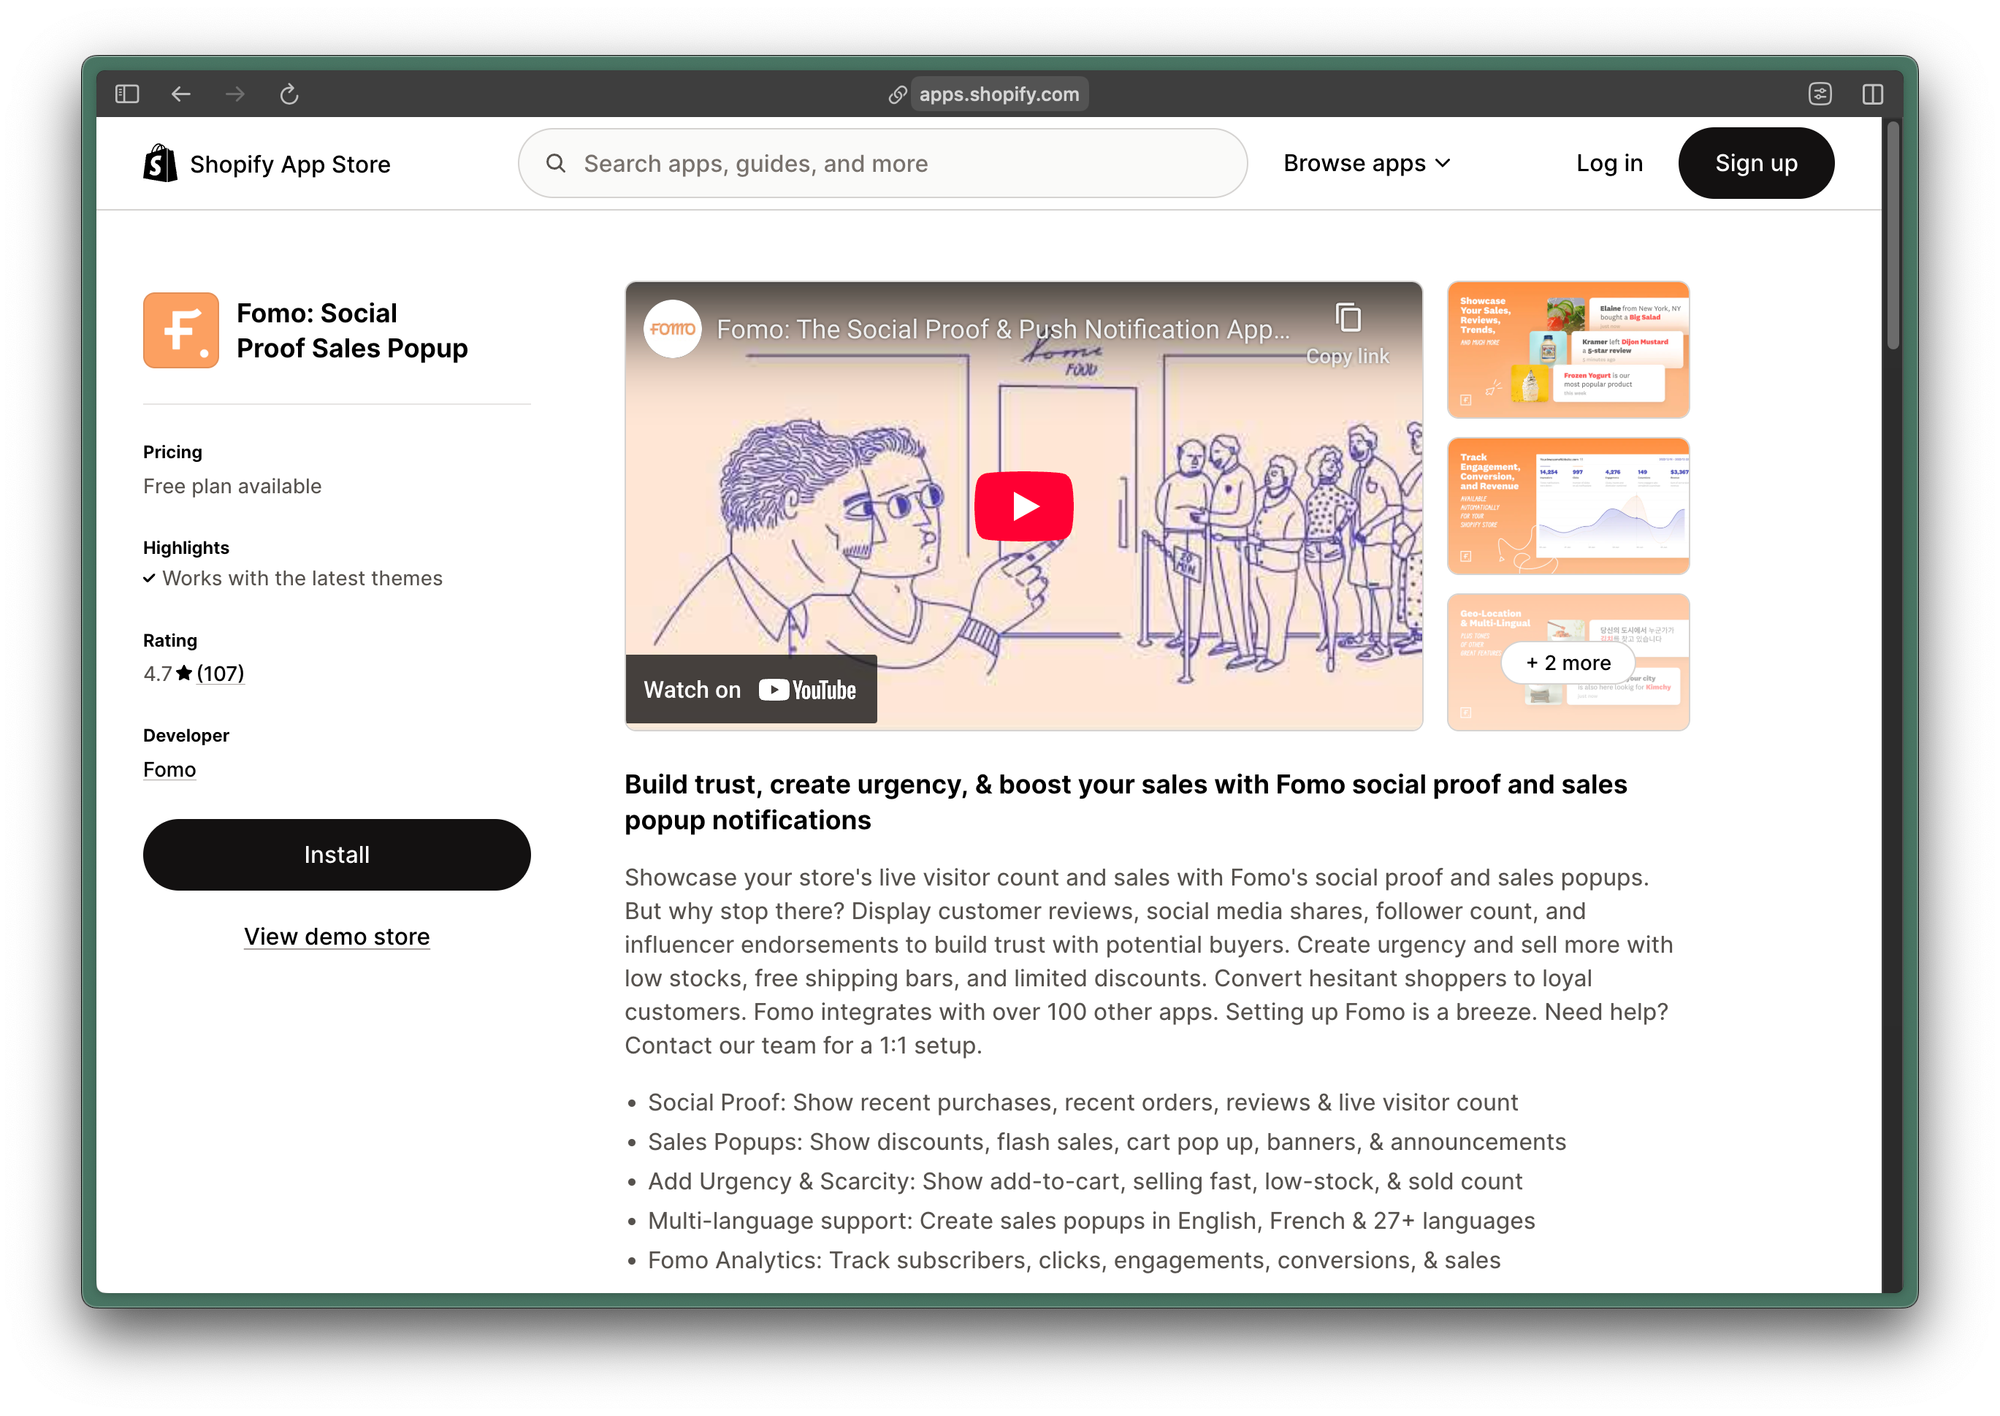Go forward with the right arrow
2000x1416 pixels.
tap(235, 94)
